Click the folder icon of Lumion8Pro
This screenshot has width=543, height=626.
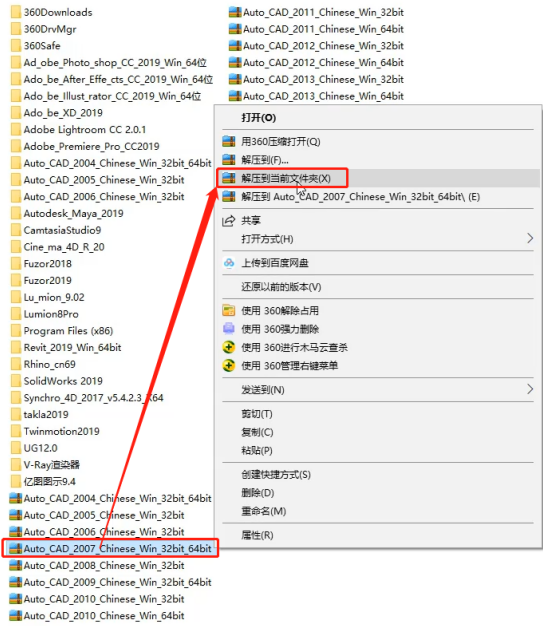click(16, 314)
